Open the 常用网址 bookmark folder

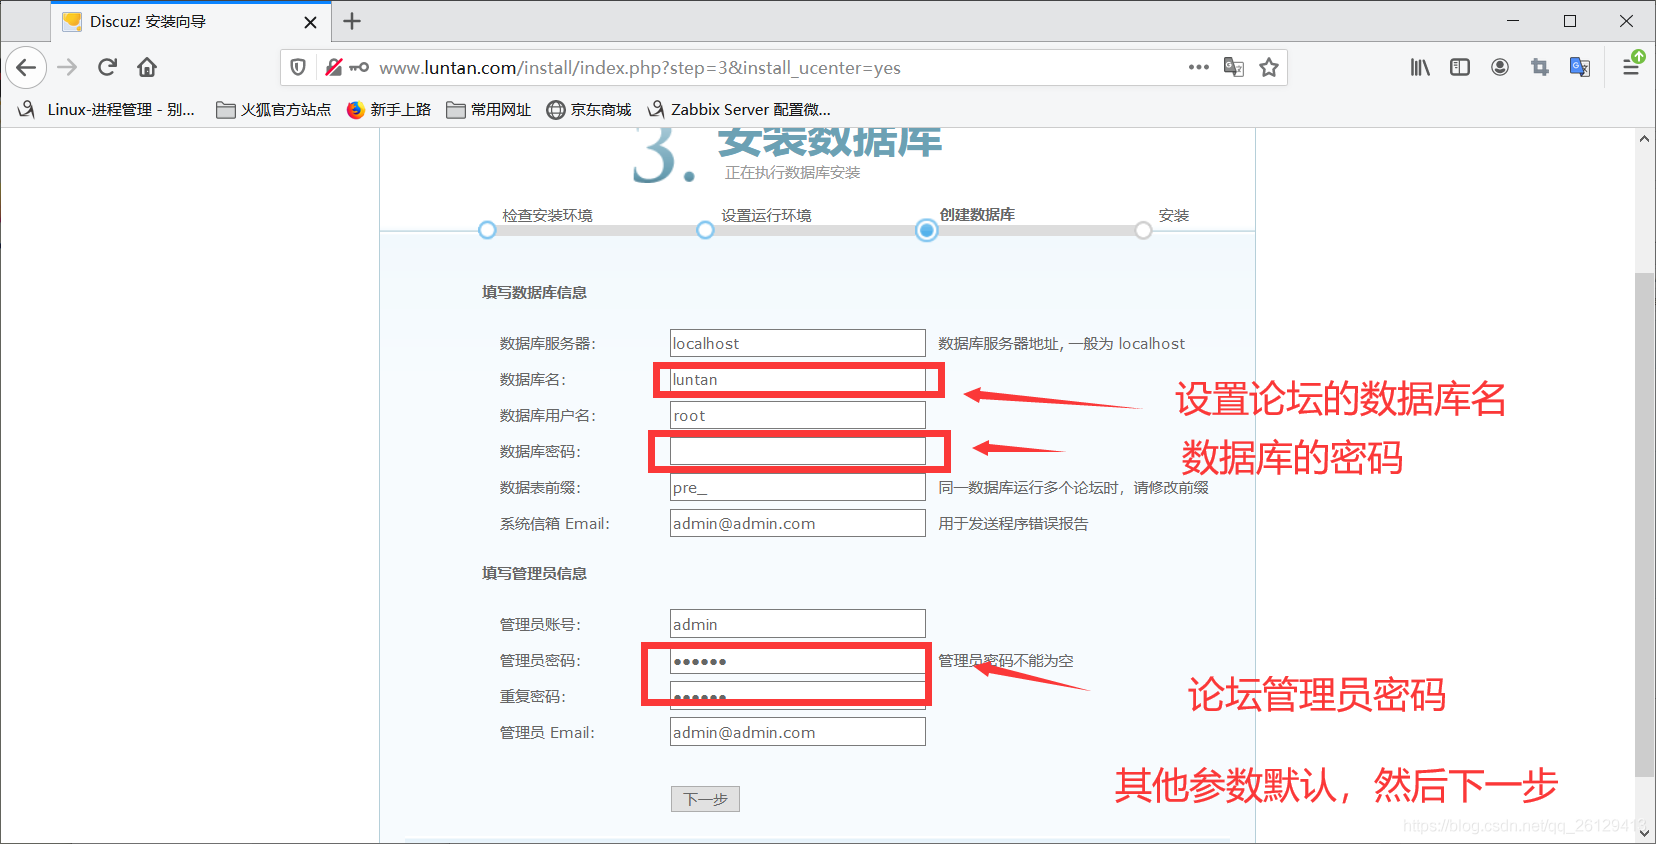click(x=489, y=110)
